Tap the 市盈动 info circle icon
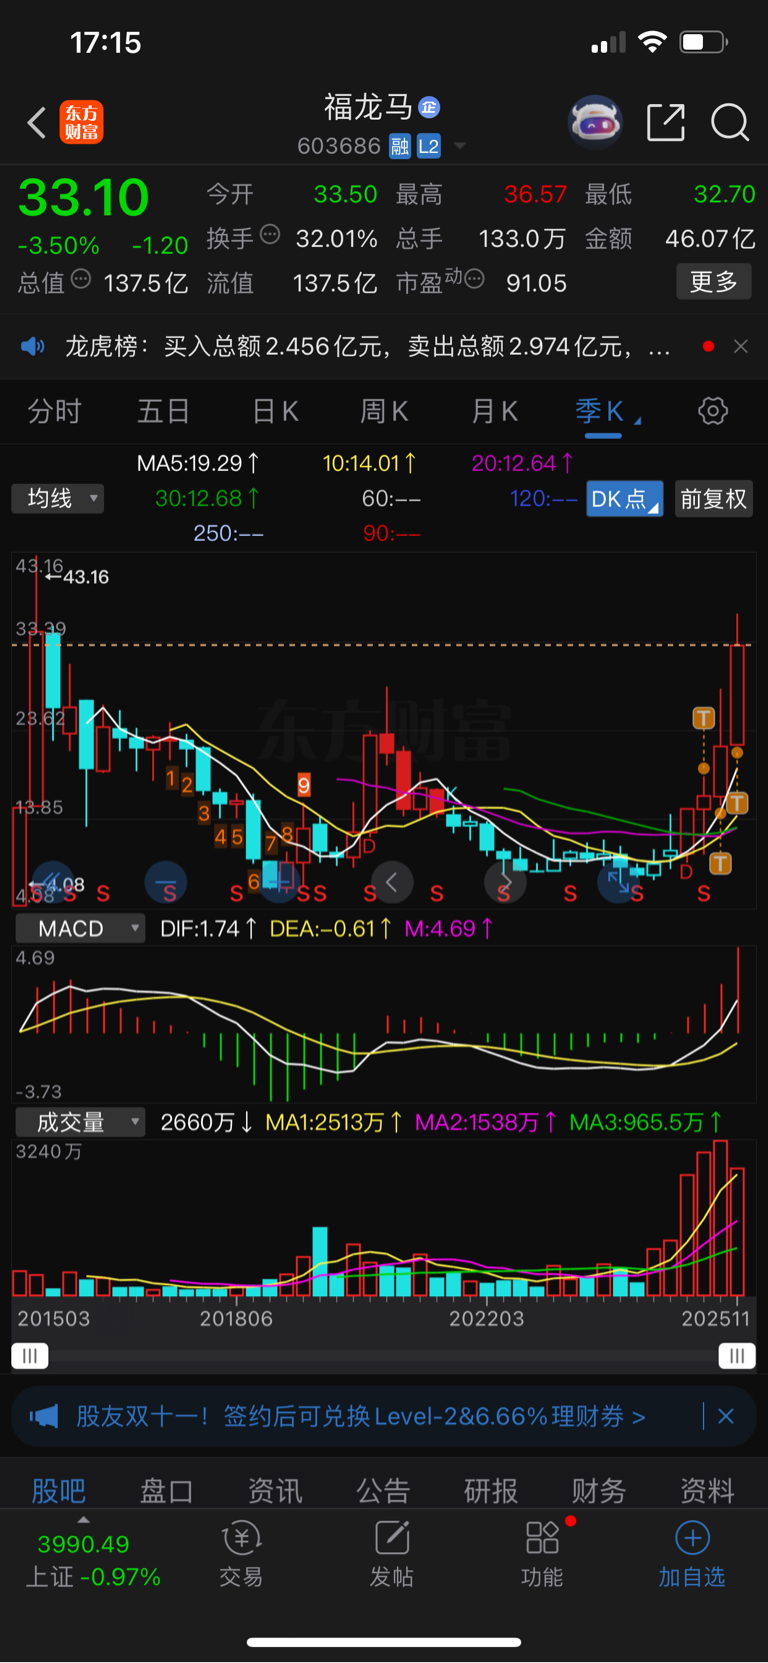768x1663 pixels. (475, 279)
